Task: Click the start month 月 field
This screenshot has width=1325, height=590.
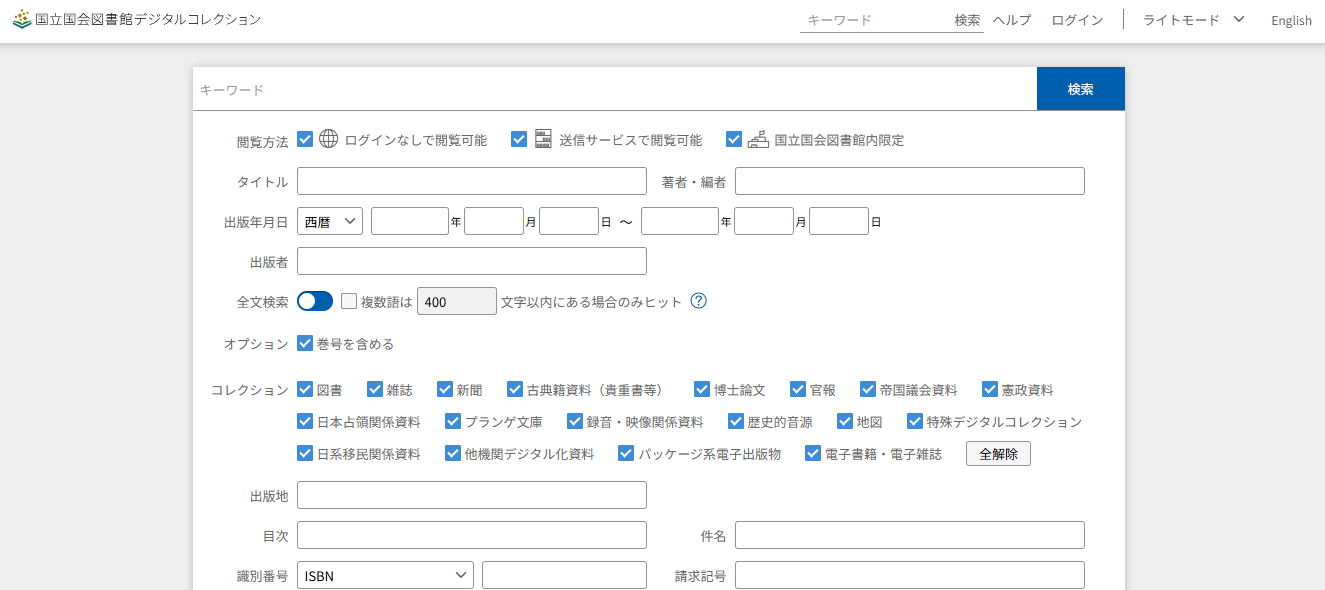Action: [x=494, y=221]
